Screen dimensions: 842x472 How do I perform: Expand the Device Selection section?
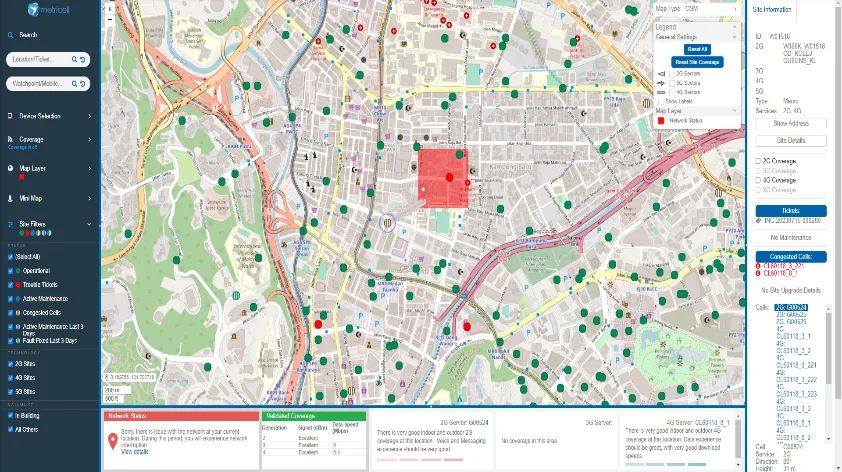(90, 116)
